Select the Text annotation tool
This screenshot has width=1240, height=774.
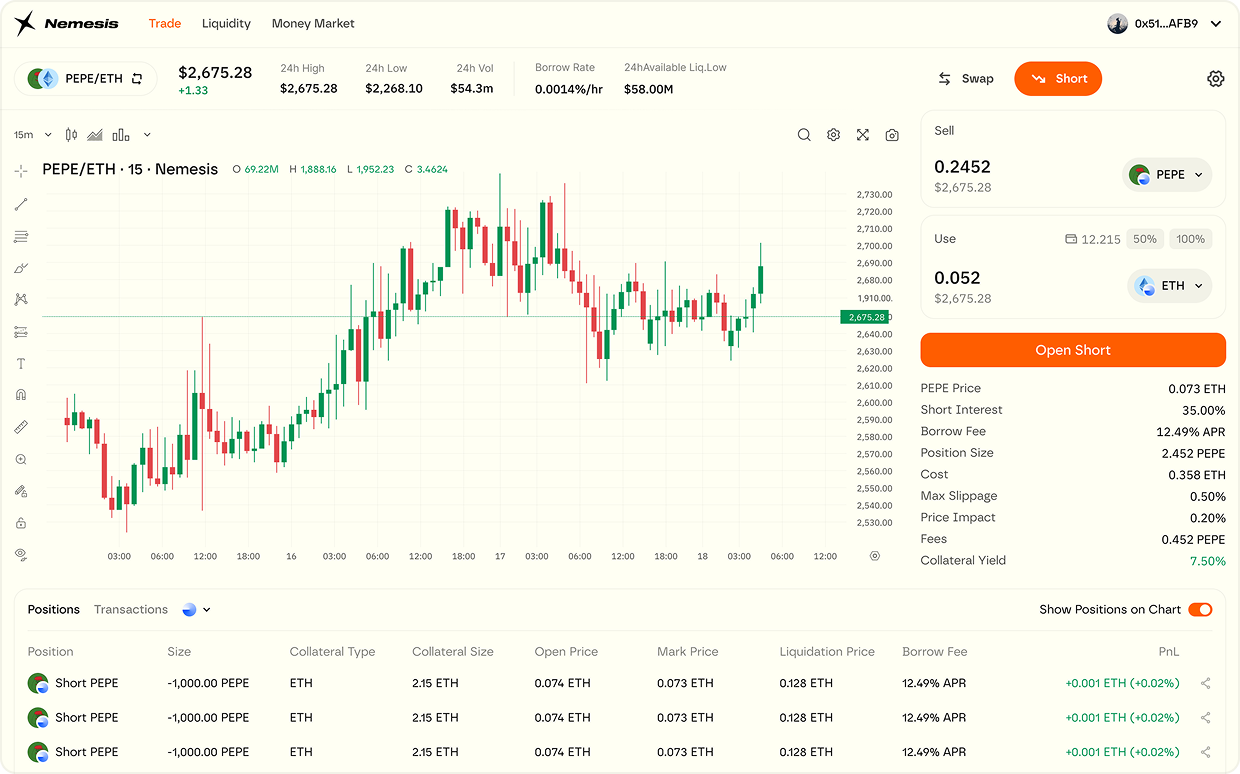(20, 363)
